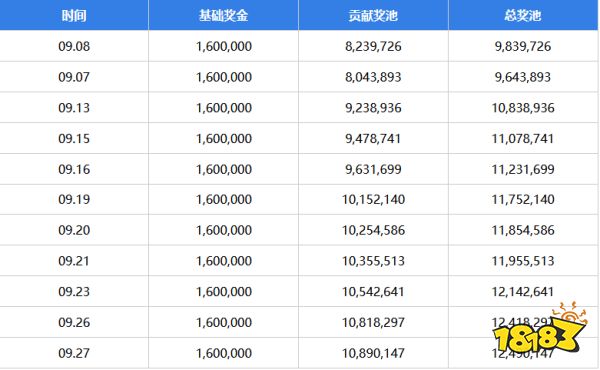The width and height of the screenshot is (600, 370).
Task: Click the total pool value 11,854,586
Action: [523, 230]
